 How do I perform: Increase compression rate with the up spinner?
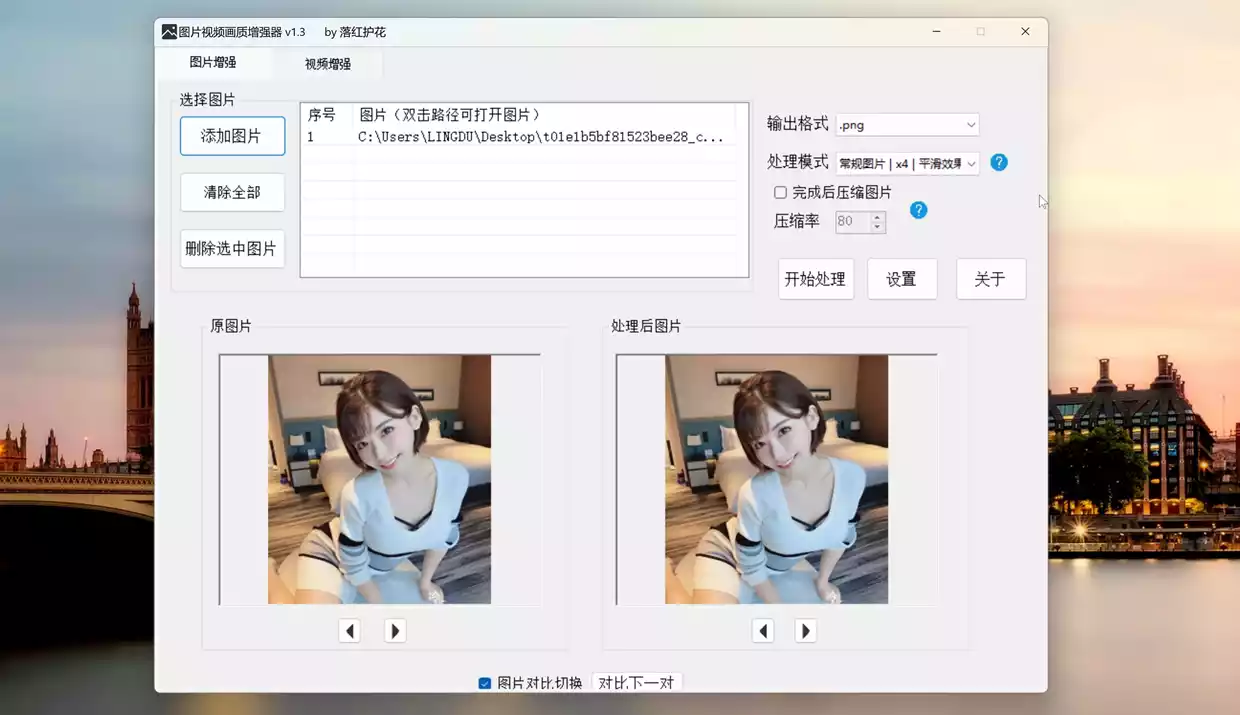(877, 217)
